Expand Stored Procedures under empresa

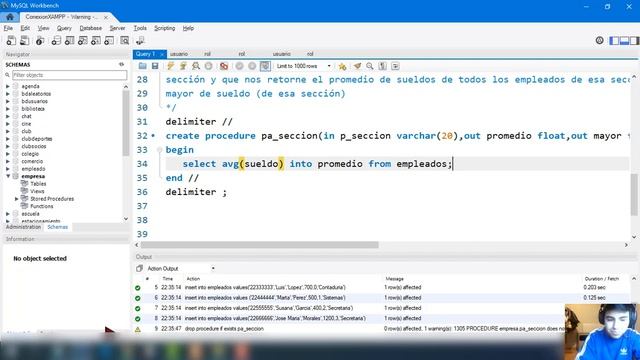[17, 199]
